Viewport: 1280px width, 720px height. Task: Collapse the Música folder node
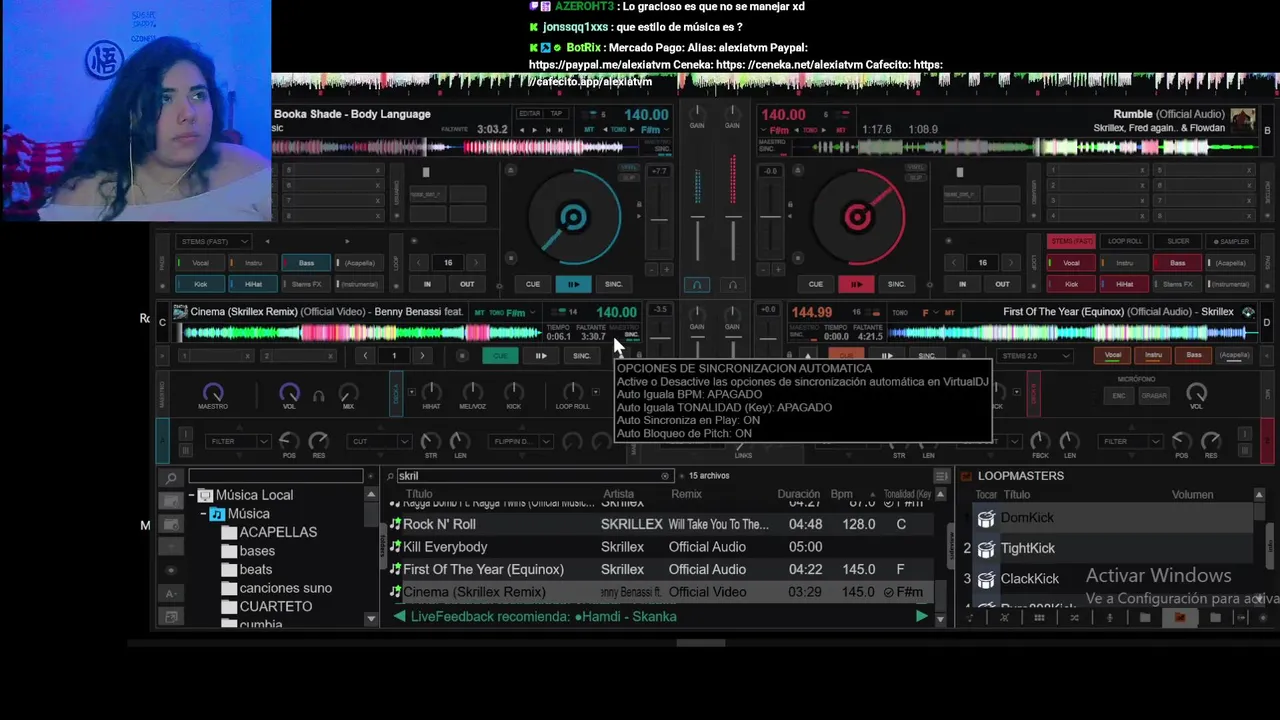[203, 514]
